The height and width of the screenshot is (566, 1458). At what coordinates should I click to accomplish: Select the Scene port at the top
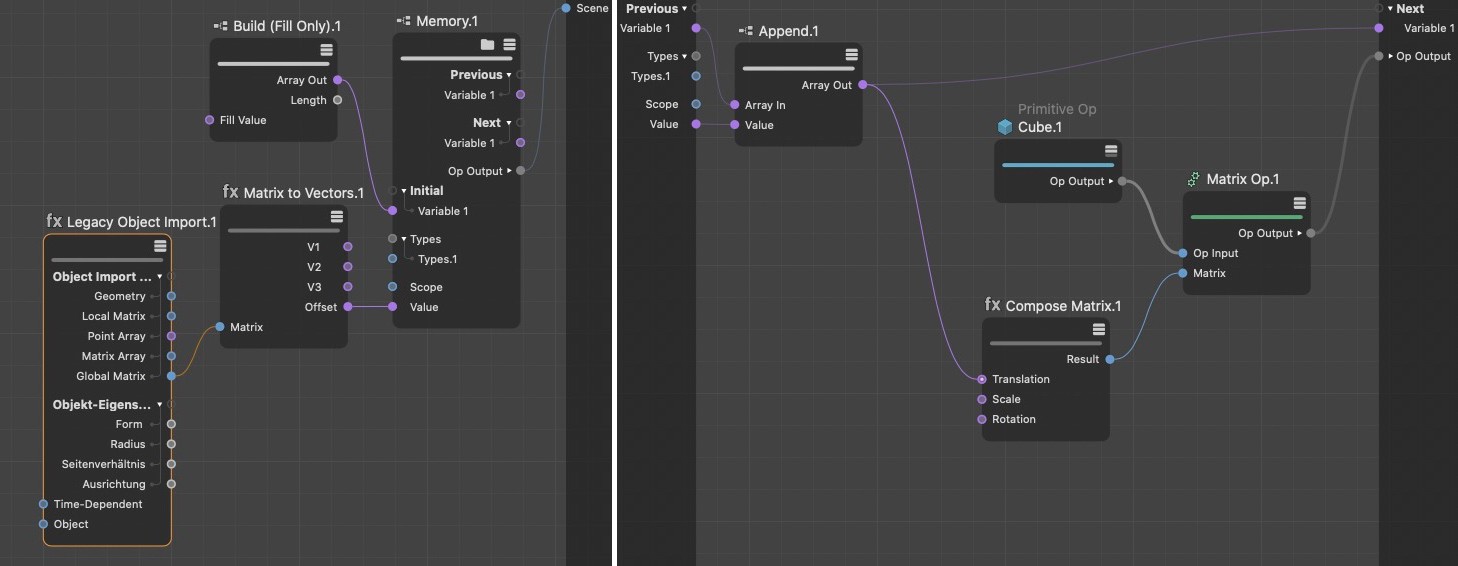pos(566,8)
